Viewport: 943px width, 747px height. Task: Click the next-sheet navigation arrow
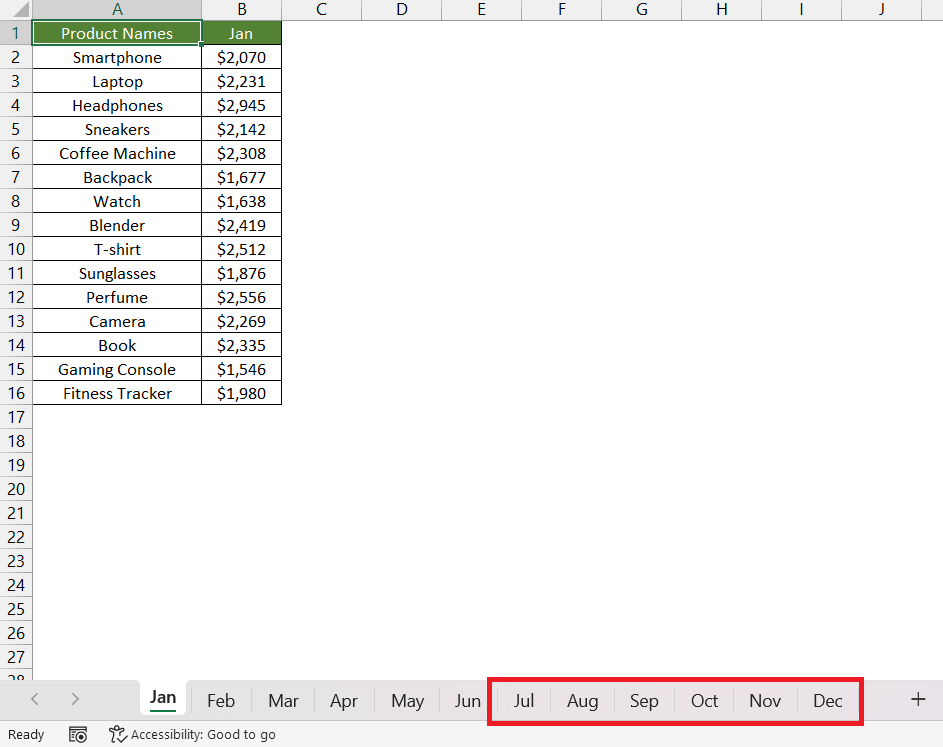(74, 700)
